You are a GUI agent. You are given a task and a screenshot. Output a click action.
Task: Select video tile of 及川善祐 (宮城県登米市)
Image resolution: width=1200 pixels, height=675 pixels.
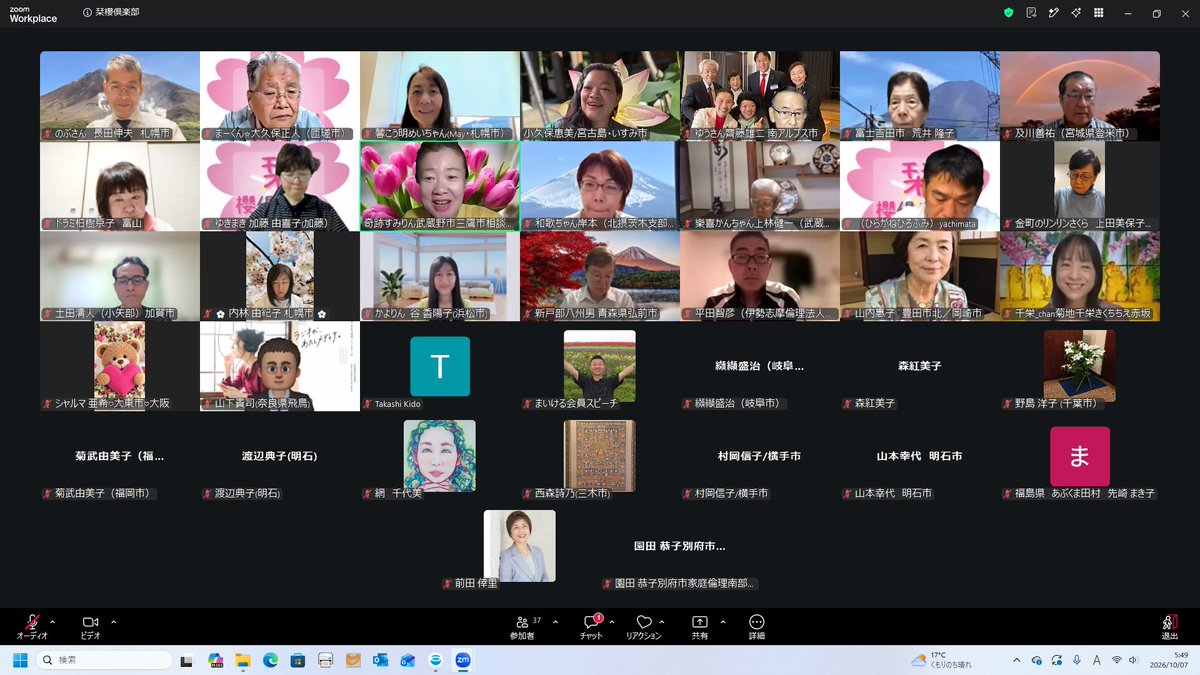pos(1080,96)
